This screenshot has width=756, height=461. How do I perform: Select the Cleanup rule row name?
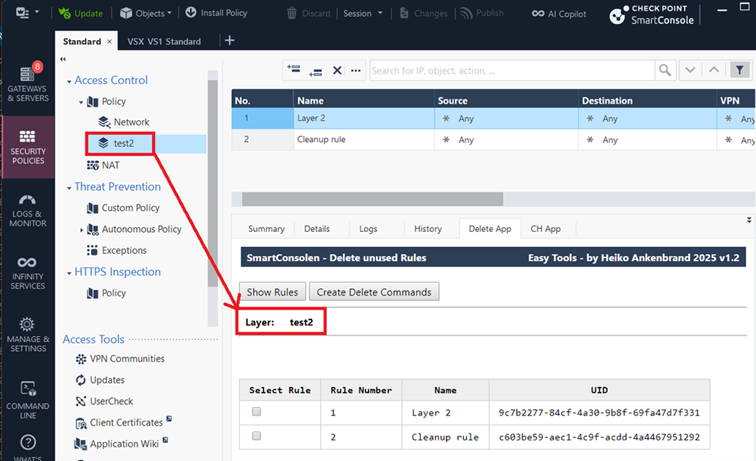pos(321,139)
